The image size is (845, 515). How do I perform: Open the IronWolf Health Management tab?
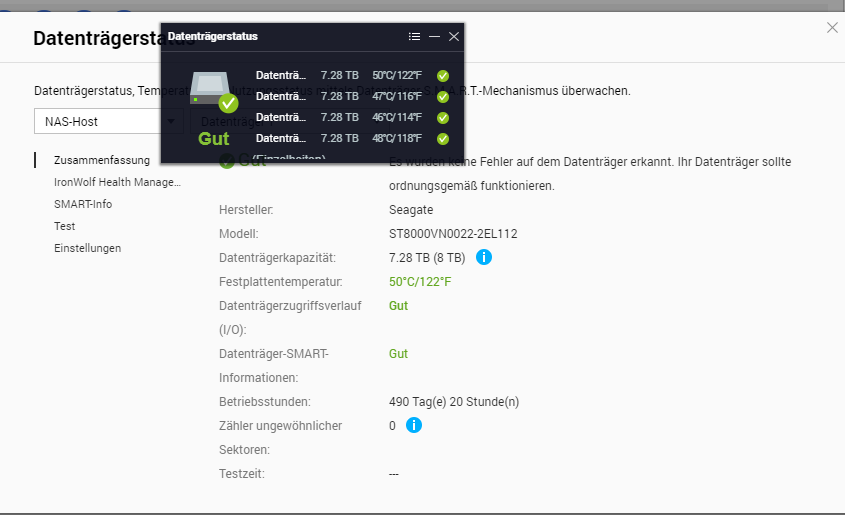pyautogui.click(x=117, y=182)
